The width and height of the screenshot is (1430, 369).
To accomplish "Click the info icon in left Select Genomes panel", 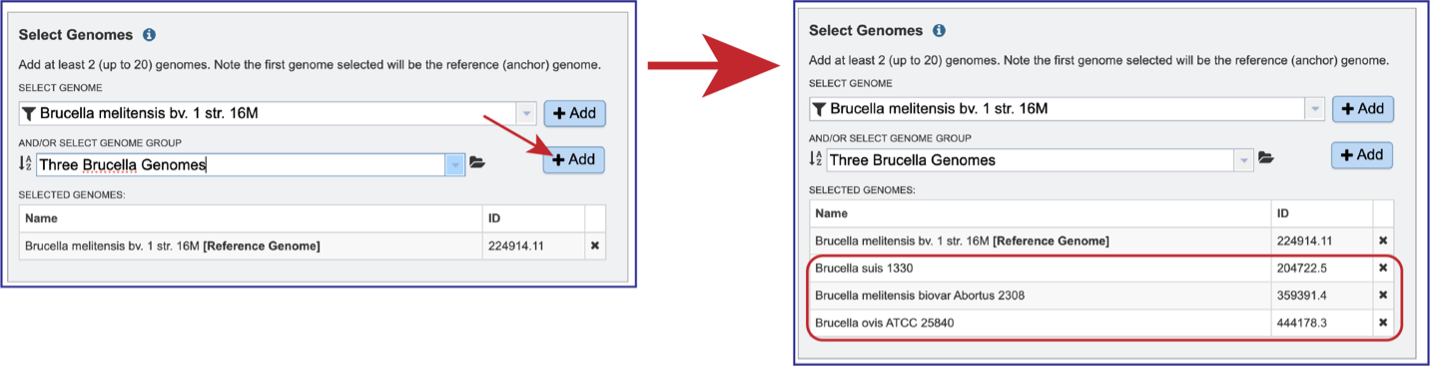I will coord(149,35).
